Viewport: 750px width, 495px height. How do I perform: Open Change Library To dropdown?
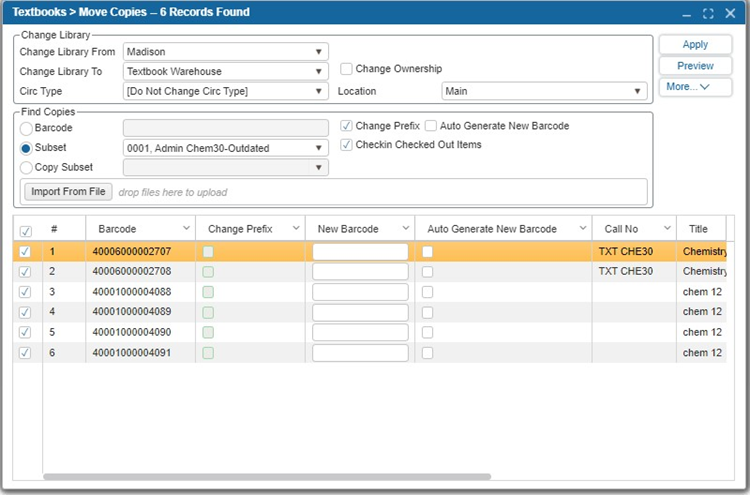point(226,71)
